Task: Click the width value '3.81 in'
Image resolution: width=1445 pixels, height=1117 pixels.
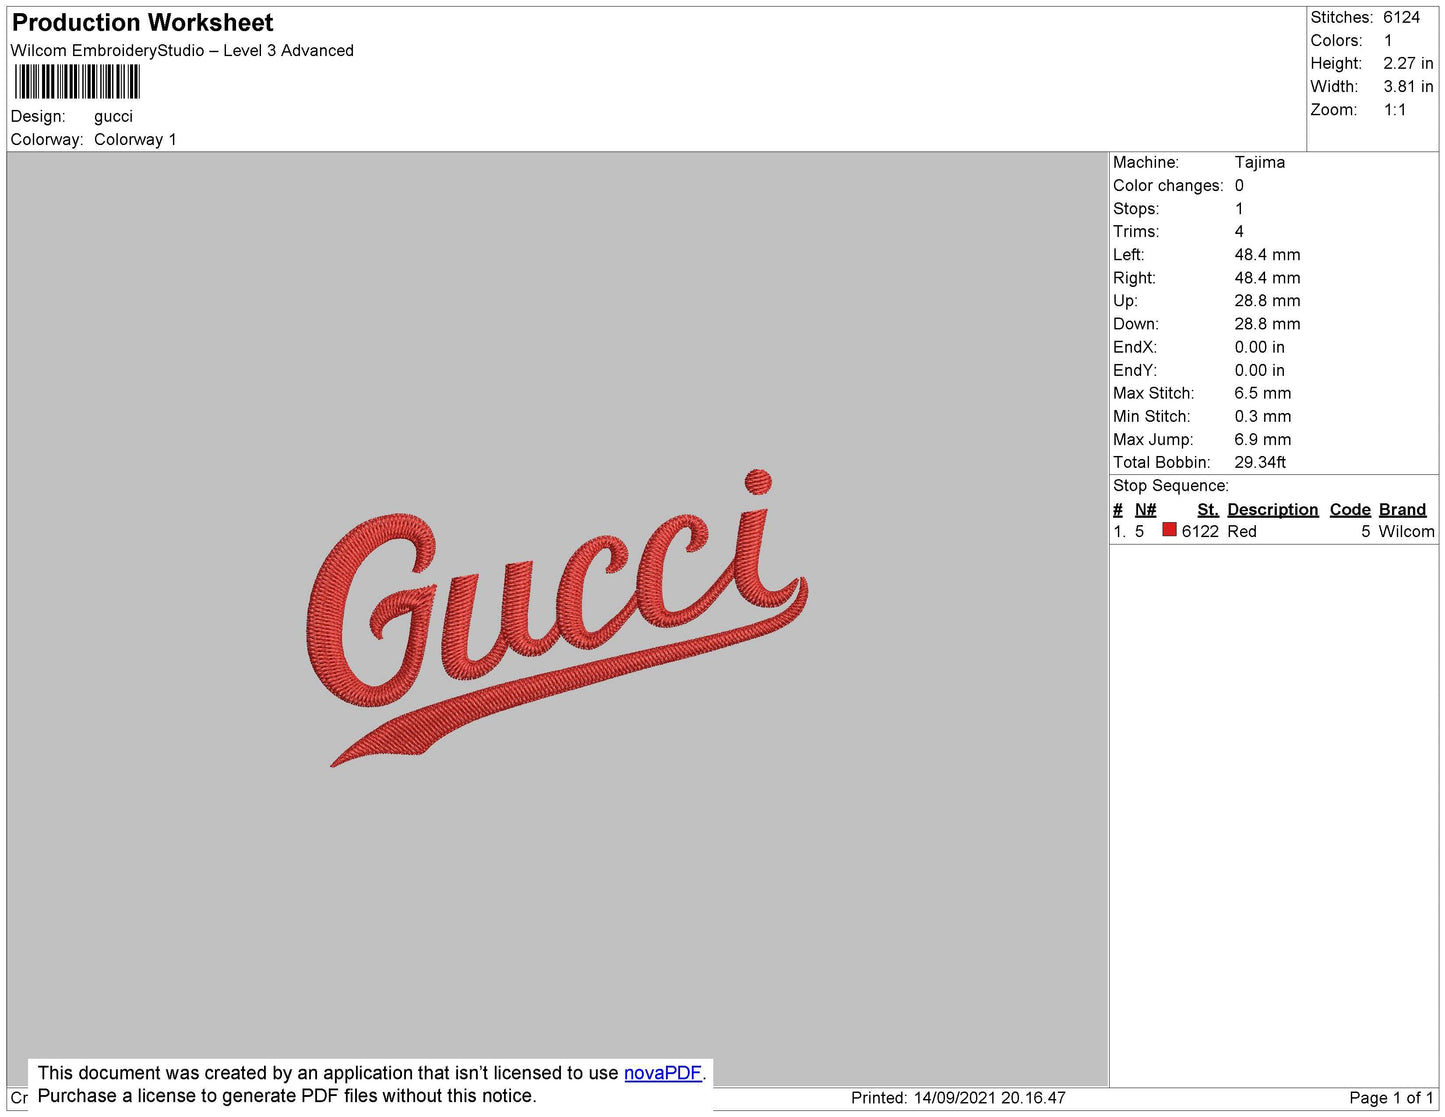Action: [x=1408, y=87]
